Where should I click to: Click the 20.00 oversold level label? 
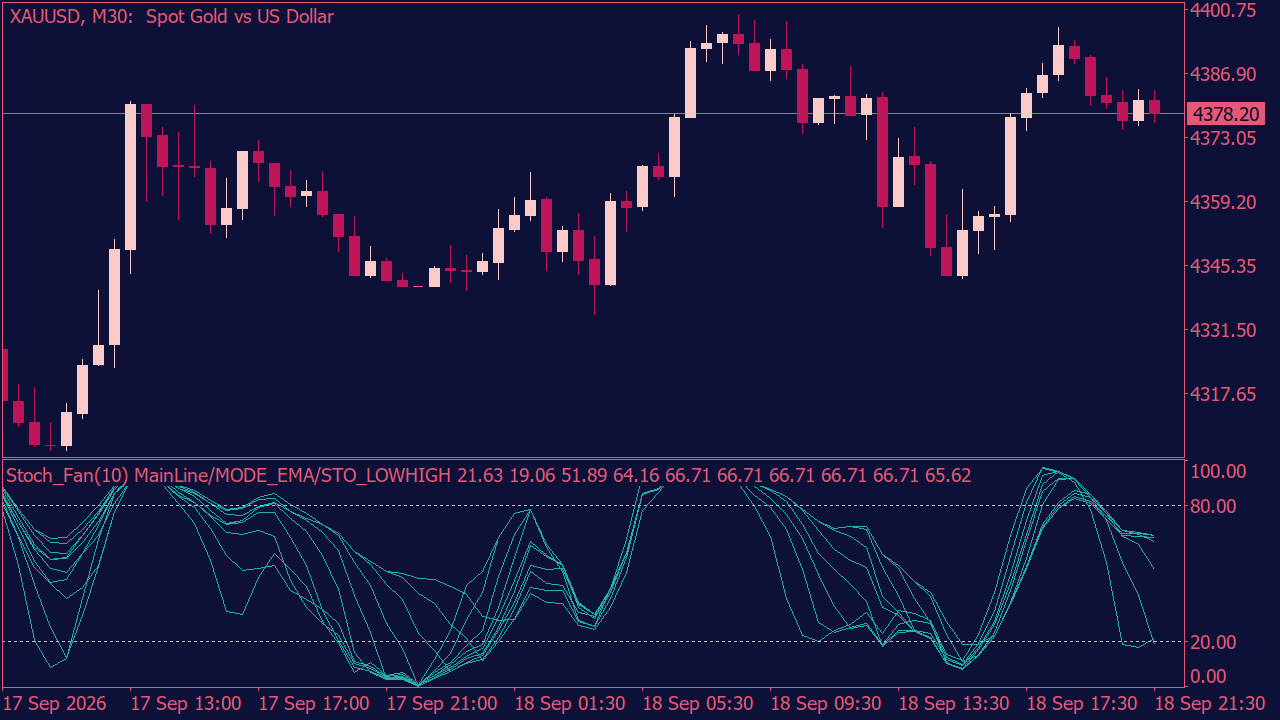(1214, 641)
